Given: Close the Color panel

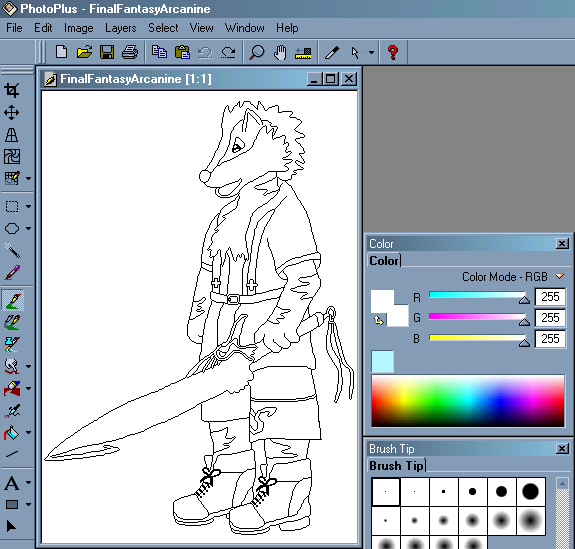Looking at the screenshot, I should click(562, 244).
